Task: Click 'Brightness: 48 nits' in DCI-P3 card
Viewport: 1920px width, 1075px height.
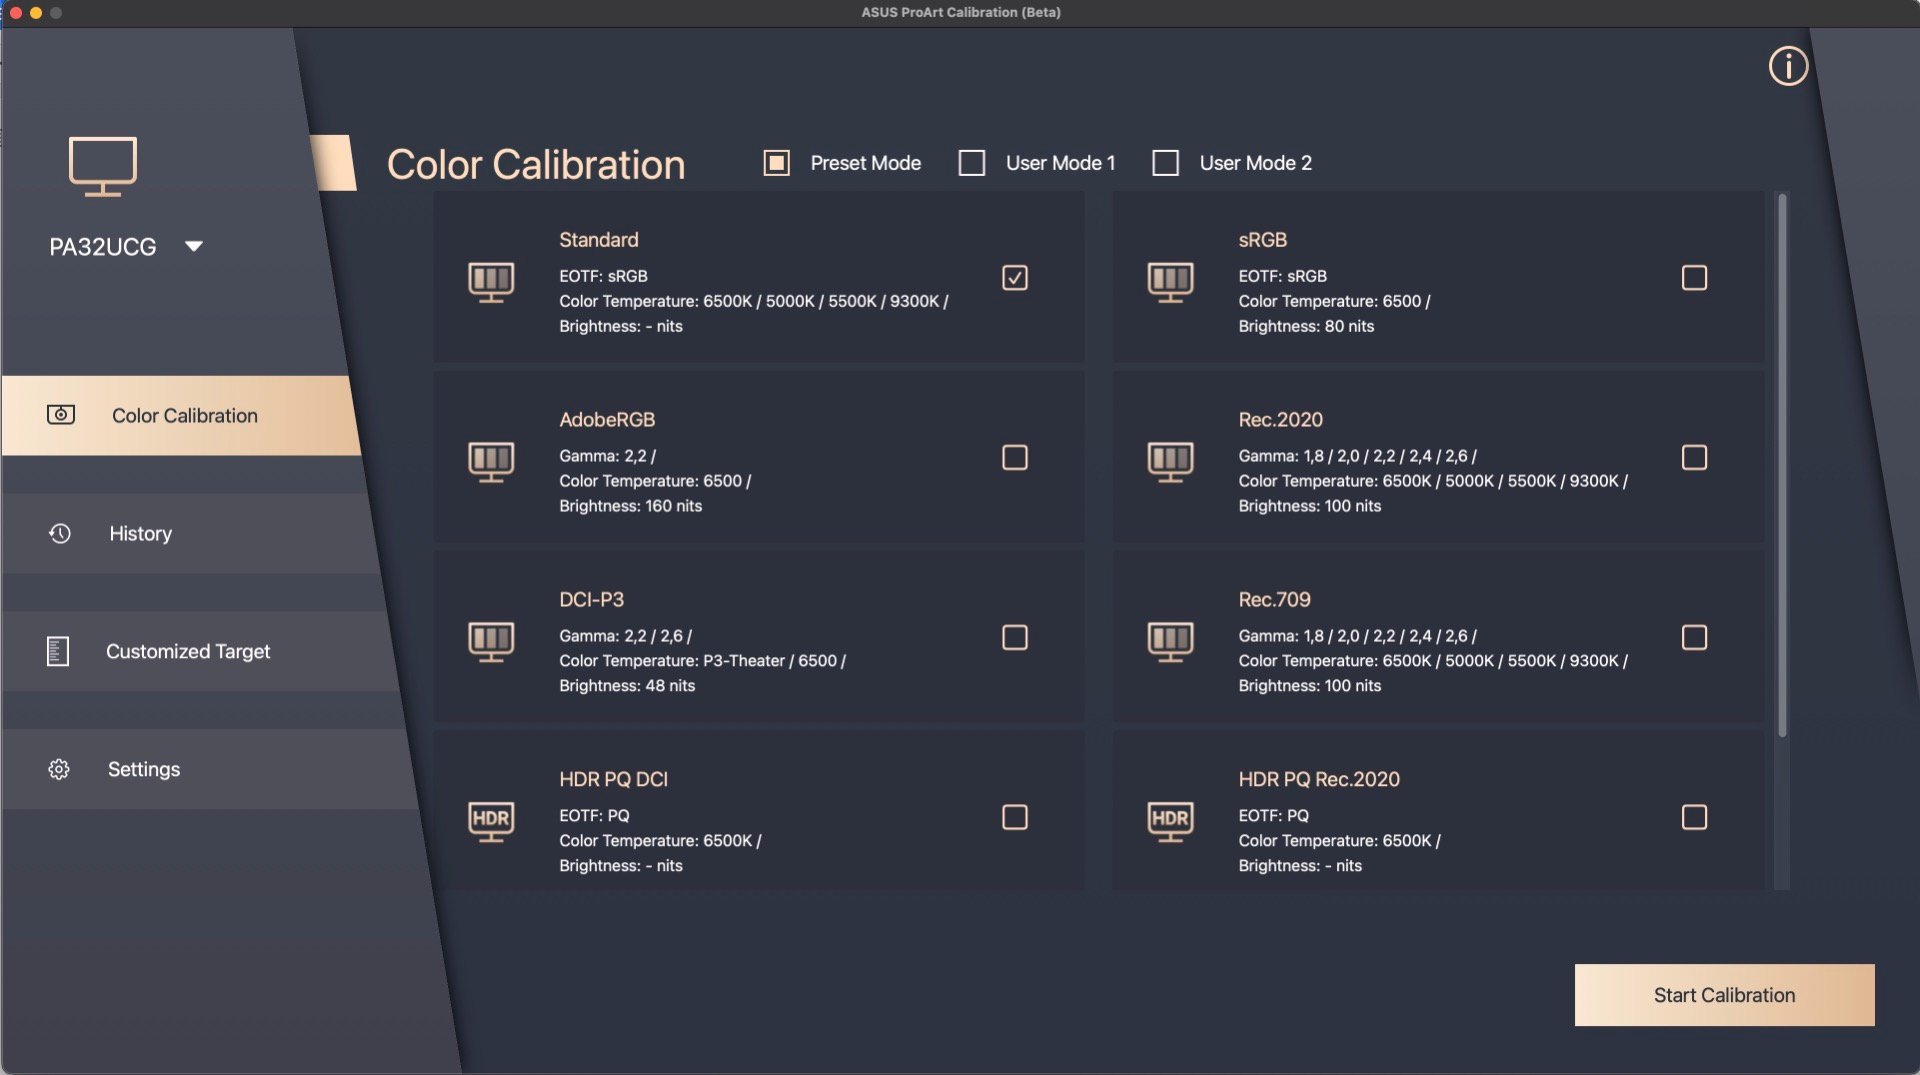Action: pos(627,686)
